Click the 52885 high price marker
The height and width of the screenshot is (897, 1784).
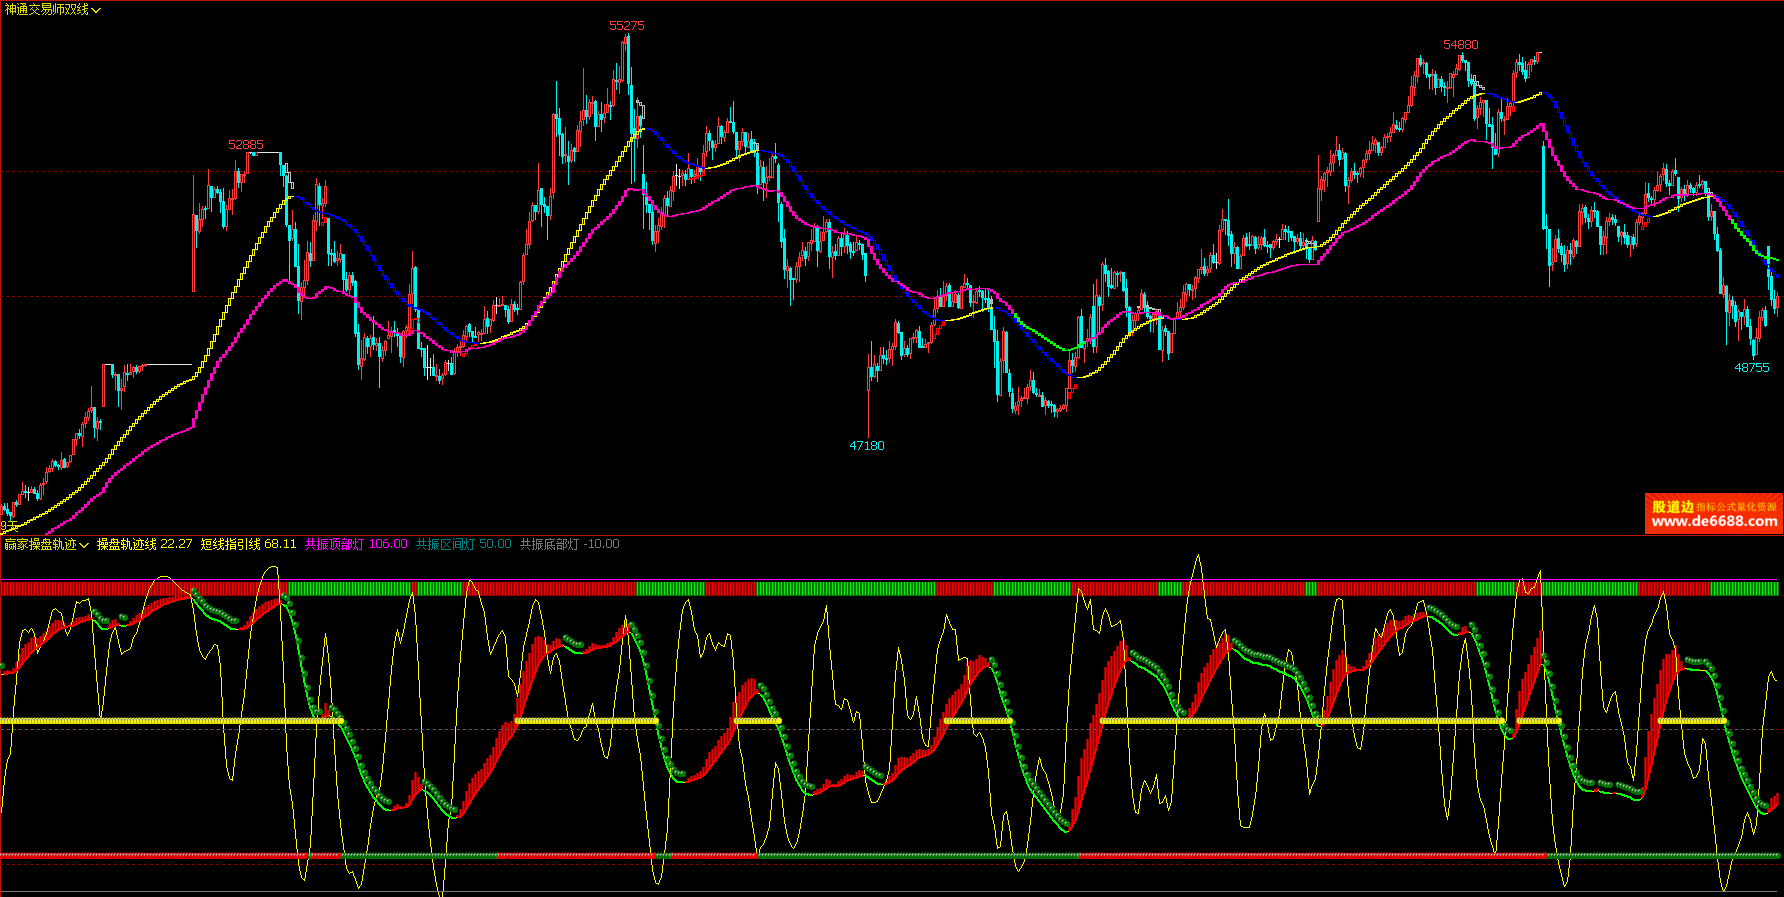point(246,145)
